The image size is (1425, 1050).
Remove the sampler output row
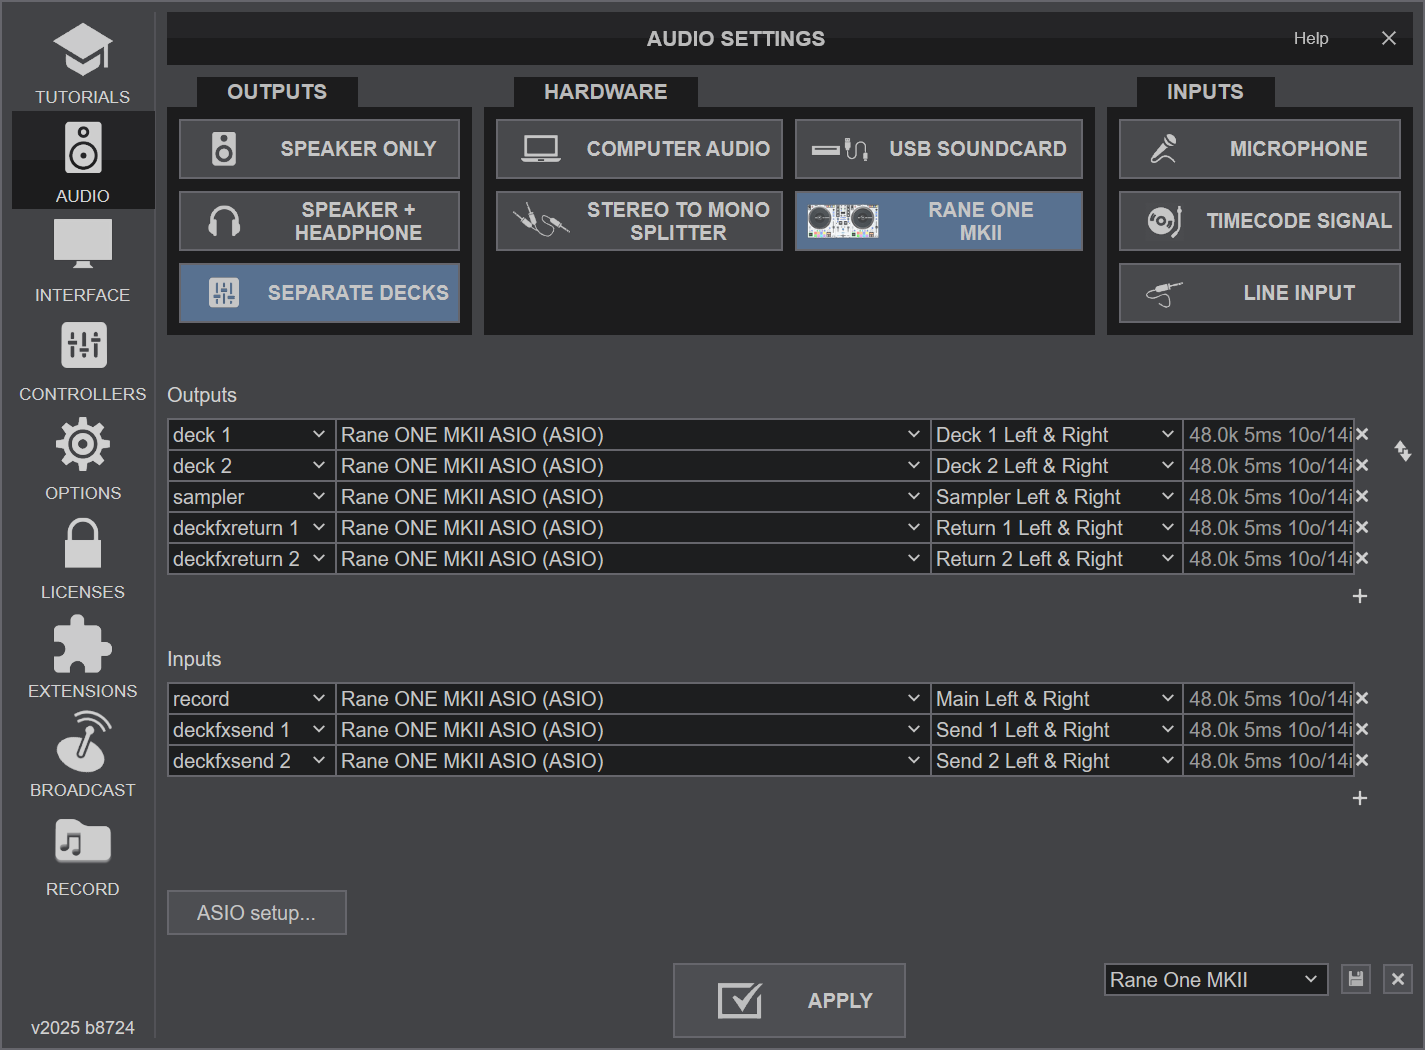(1362, 497)
